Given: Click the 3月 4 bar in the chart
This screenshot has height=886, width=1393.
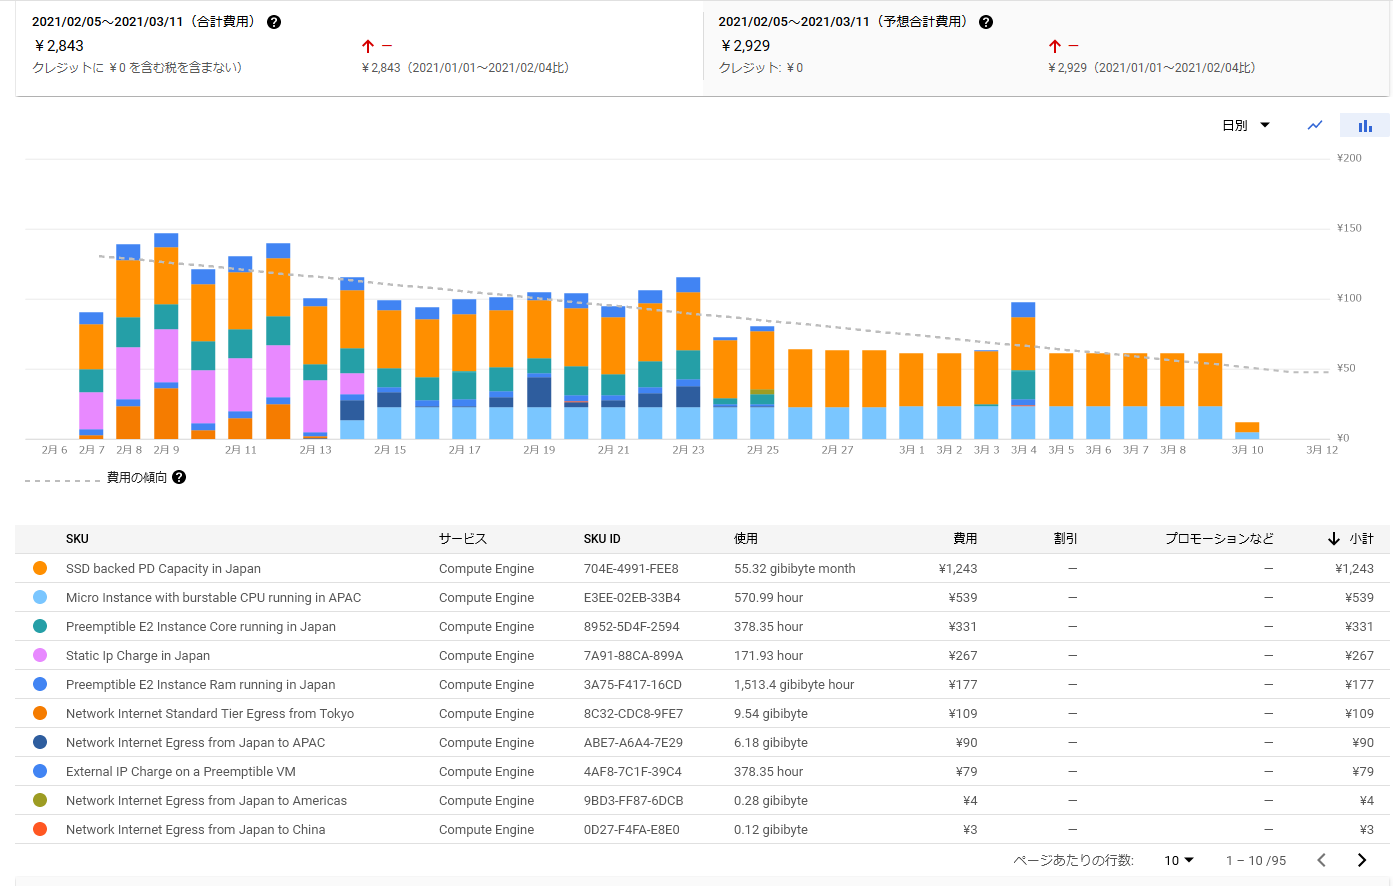Looking at the screenshot, I should click(x=1023, y=371).
